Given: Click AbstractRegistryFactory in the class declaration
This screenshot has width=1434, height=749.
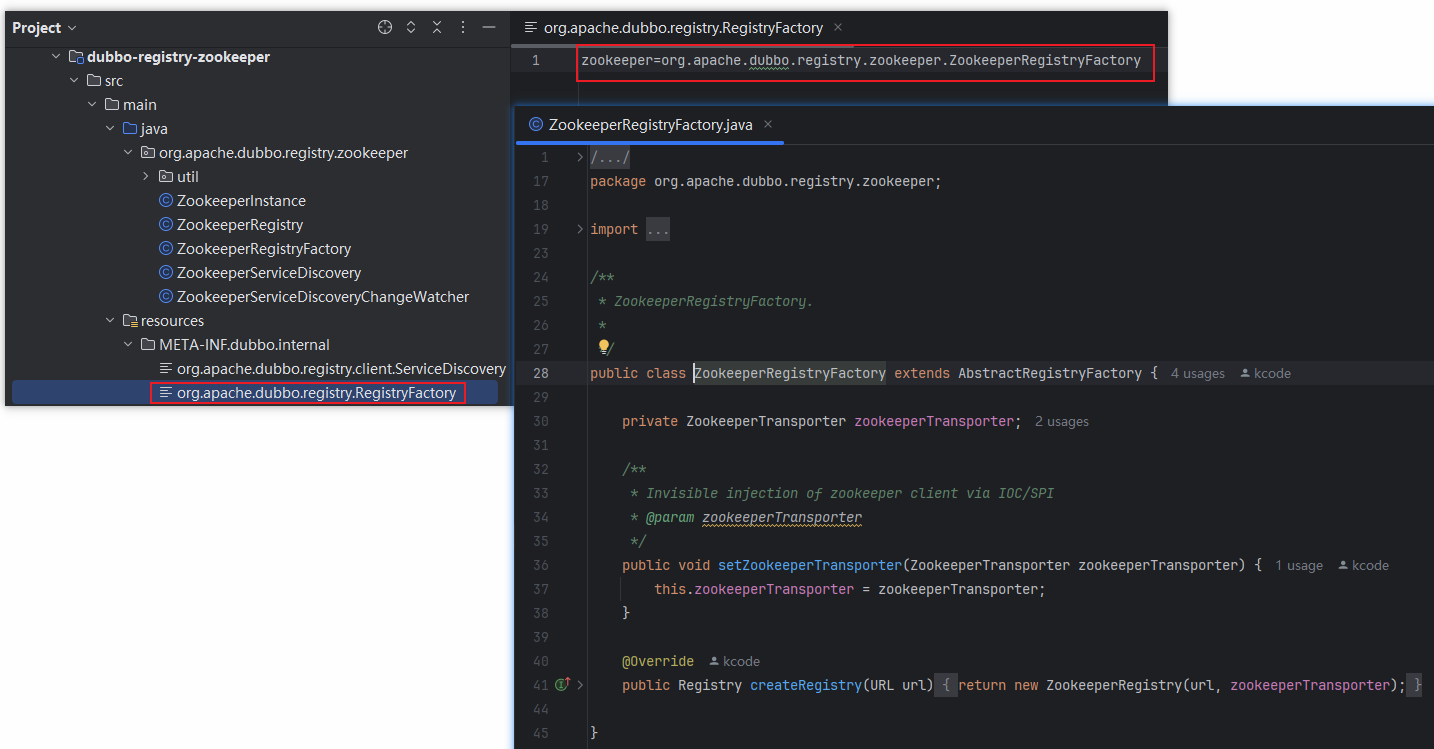Looking at the screenshot, I should coord(1049,373).
